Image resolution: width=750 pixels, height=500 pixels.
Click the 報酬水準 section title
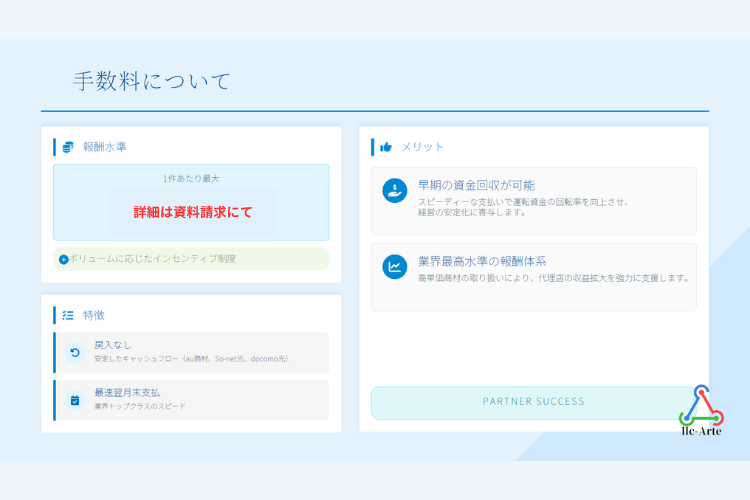coord(104,147)
